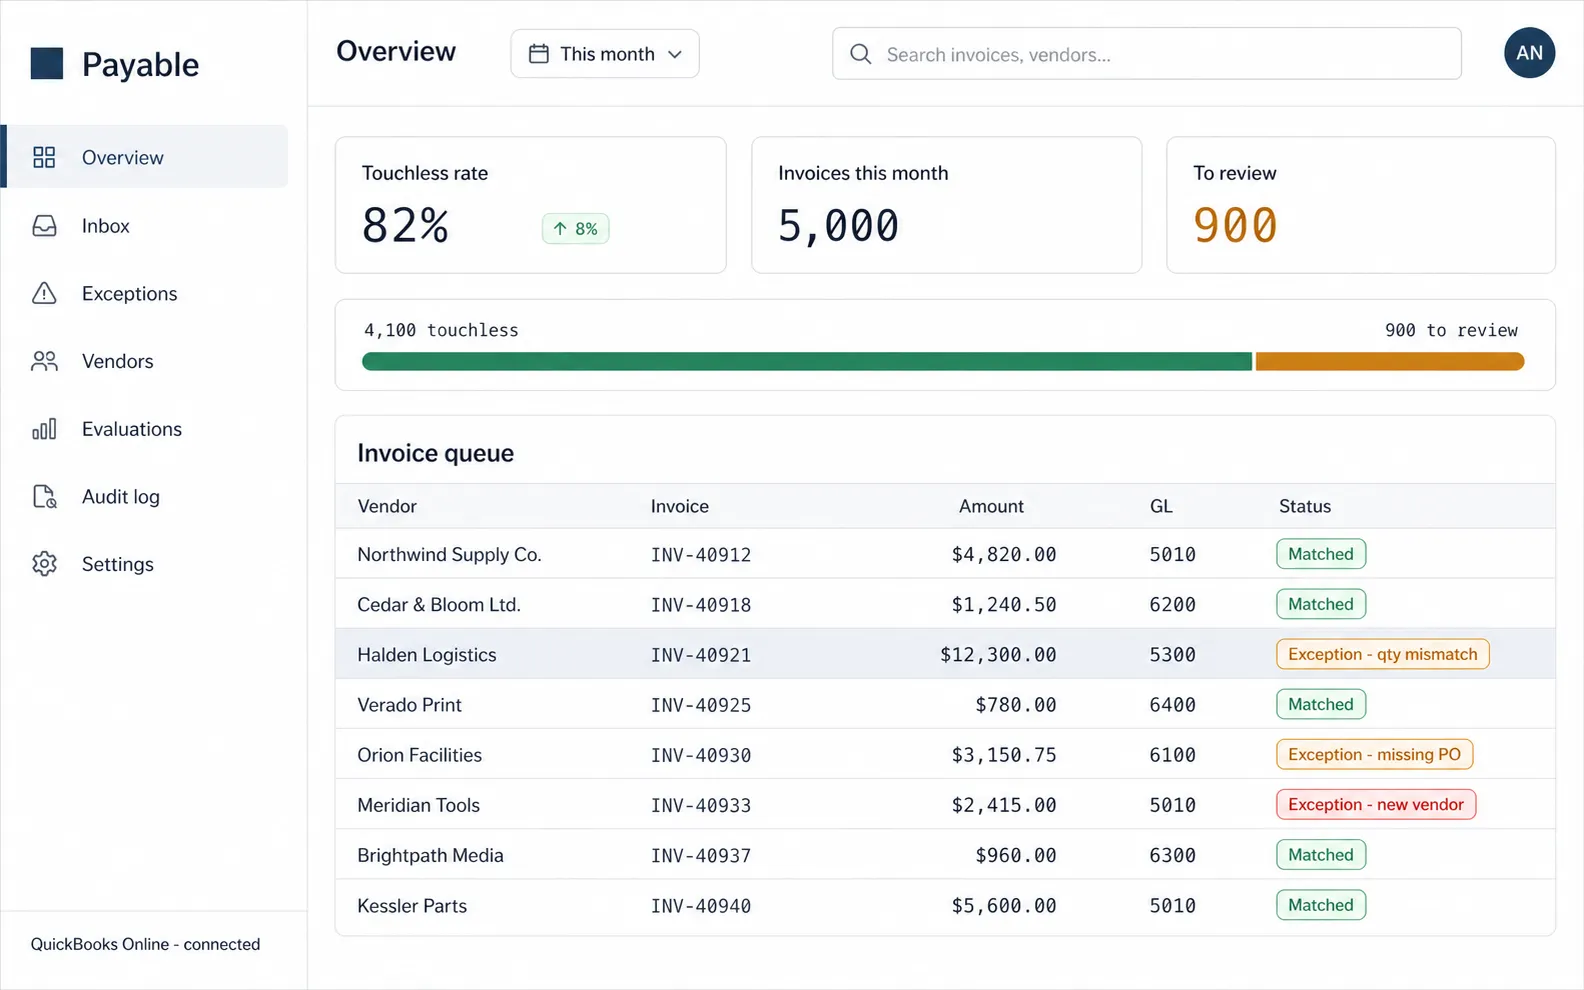Click the 900 to review label

(x=1451, y=330)
